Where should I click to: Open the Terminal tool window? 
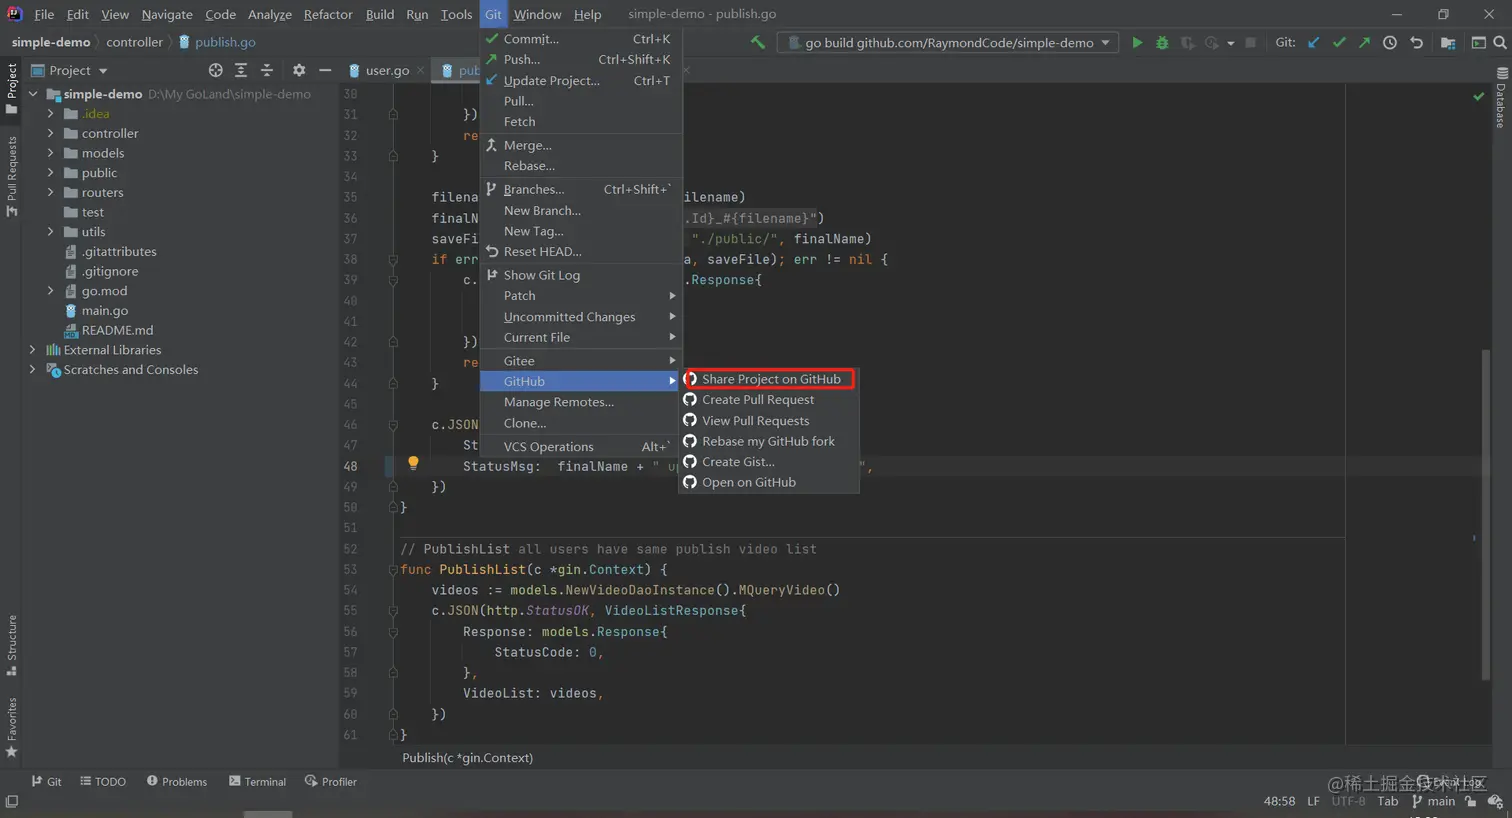coord(257,782)
